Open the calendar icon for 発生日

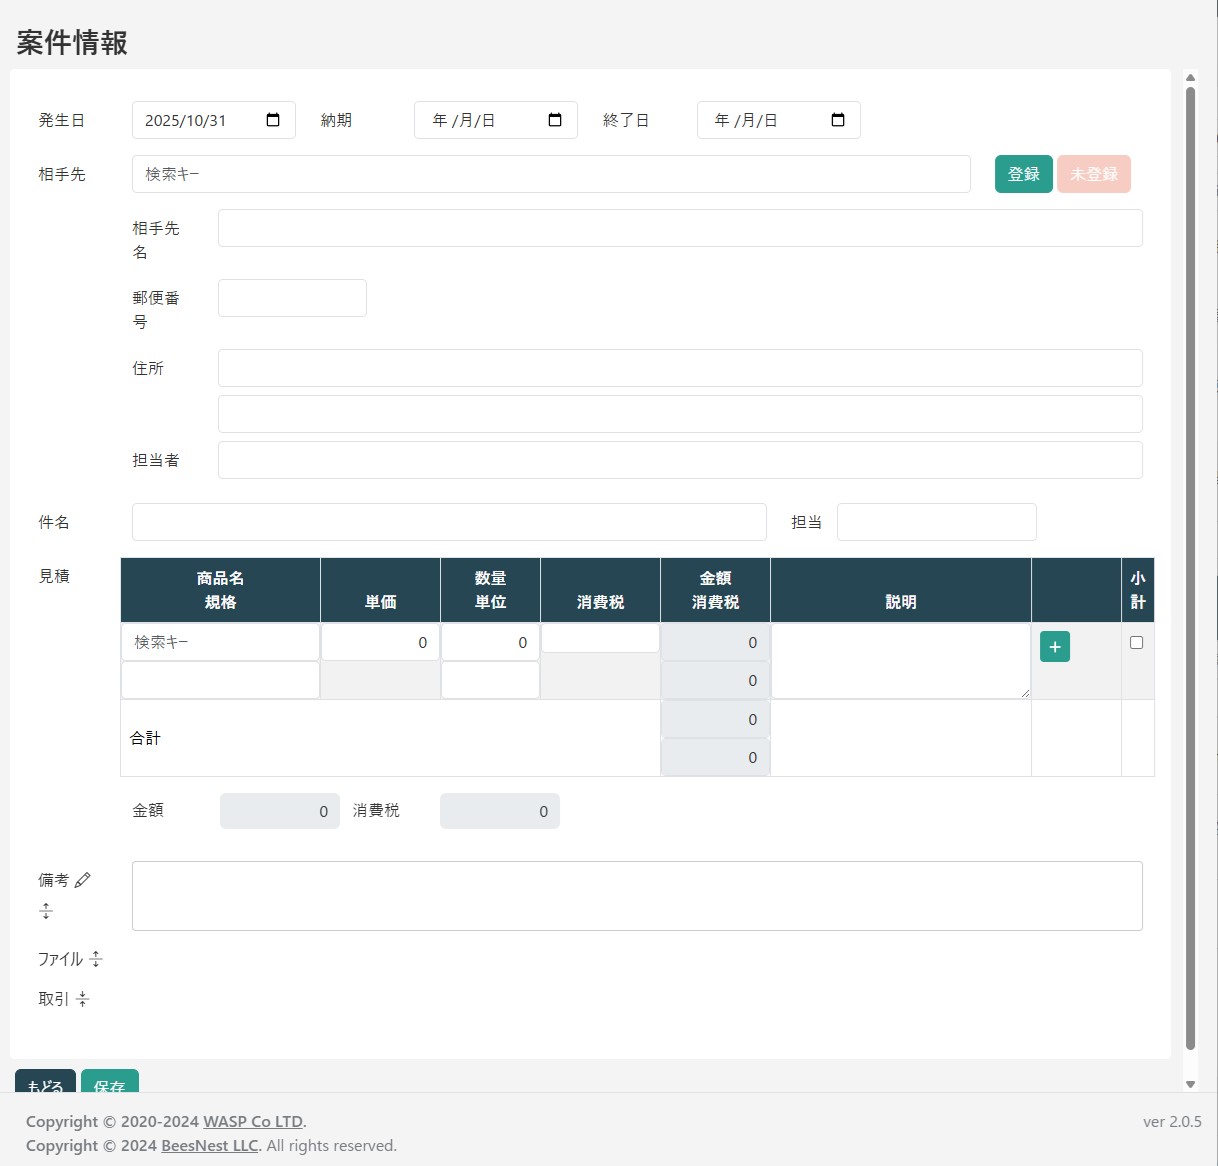point(272,119)
